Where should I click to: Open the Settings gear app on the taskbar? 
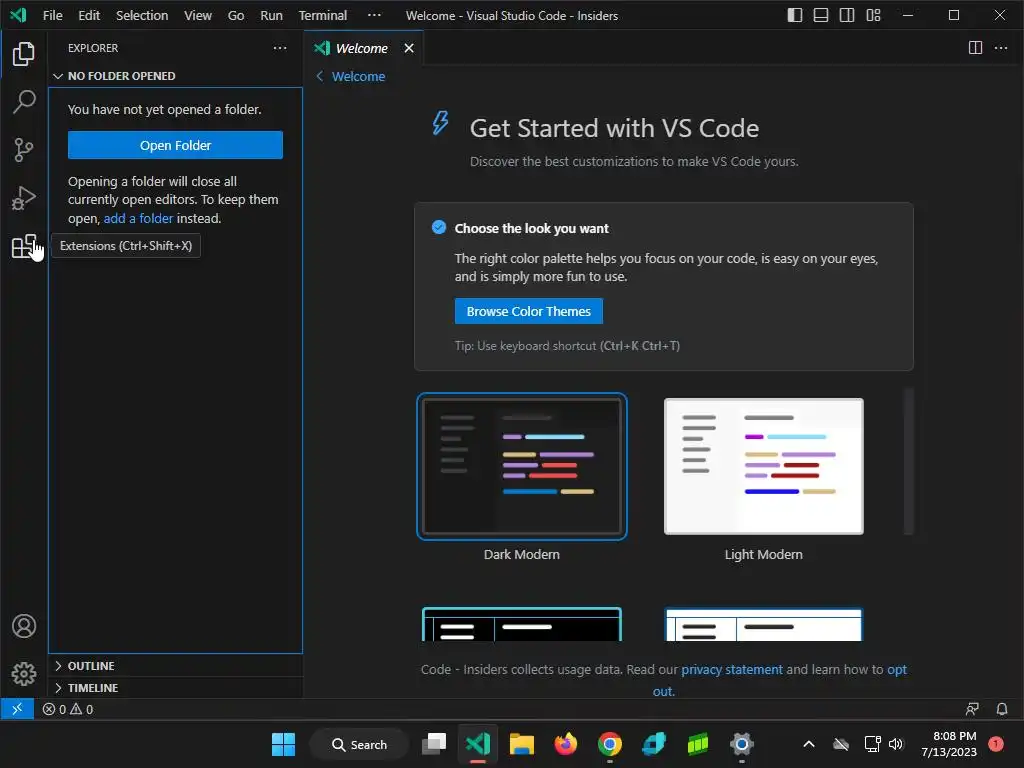tap(741, 744)
